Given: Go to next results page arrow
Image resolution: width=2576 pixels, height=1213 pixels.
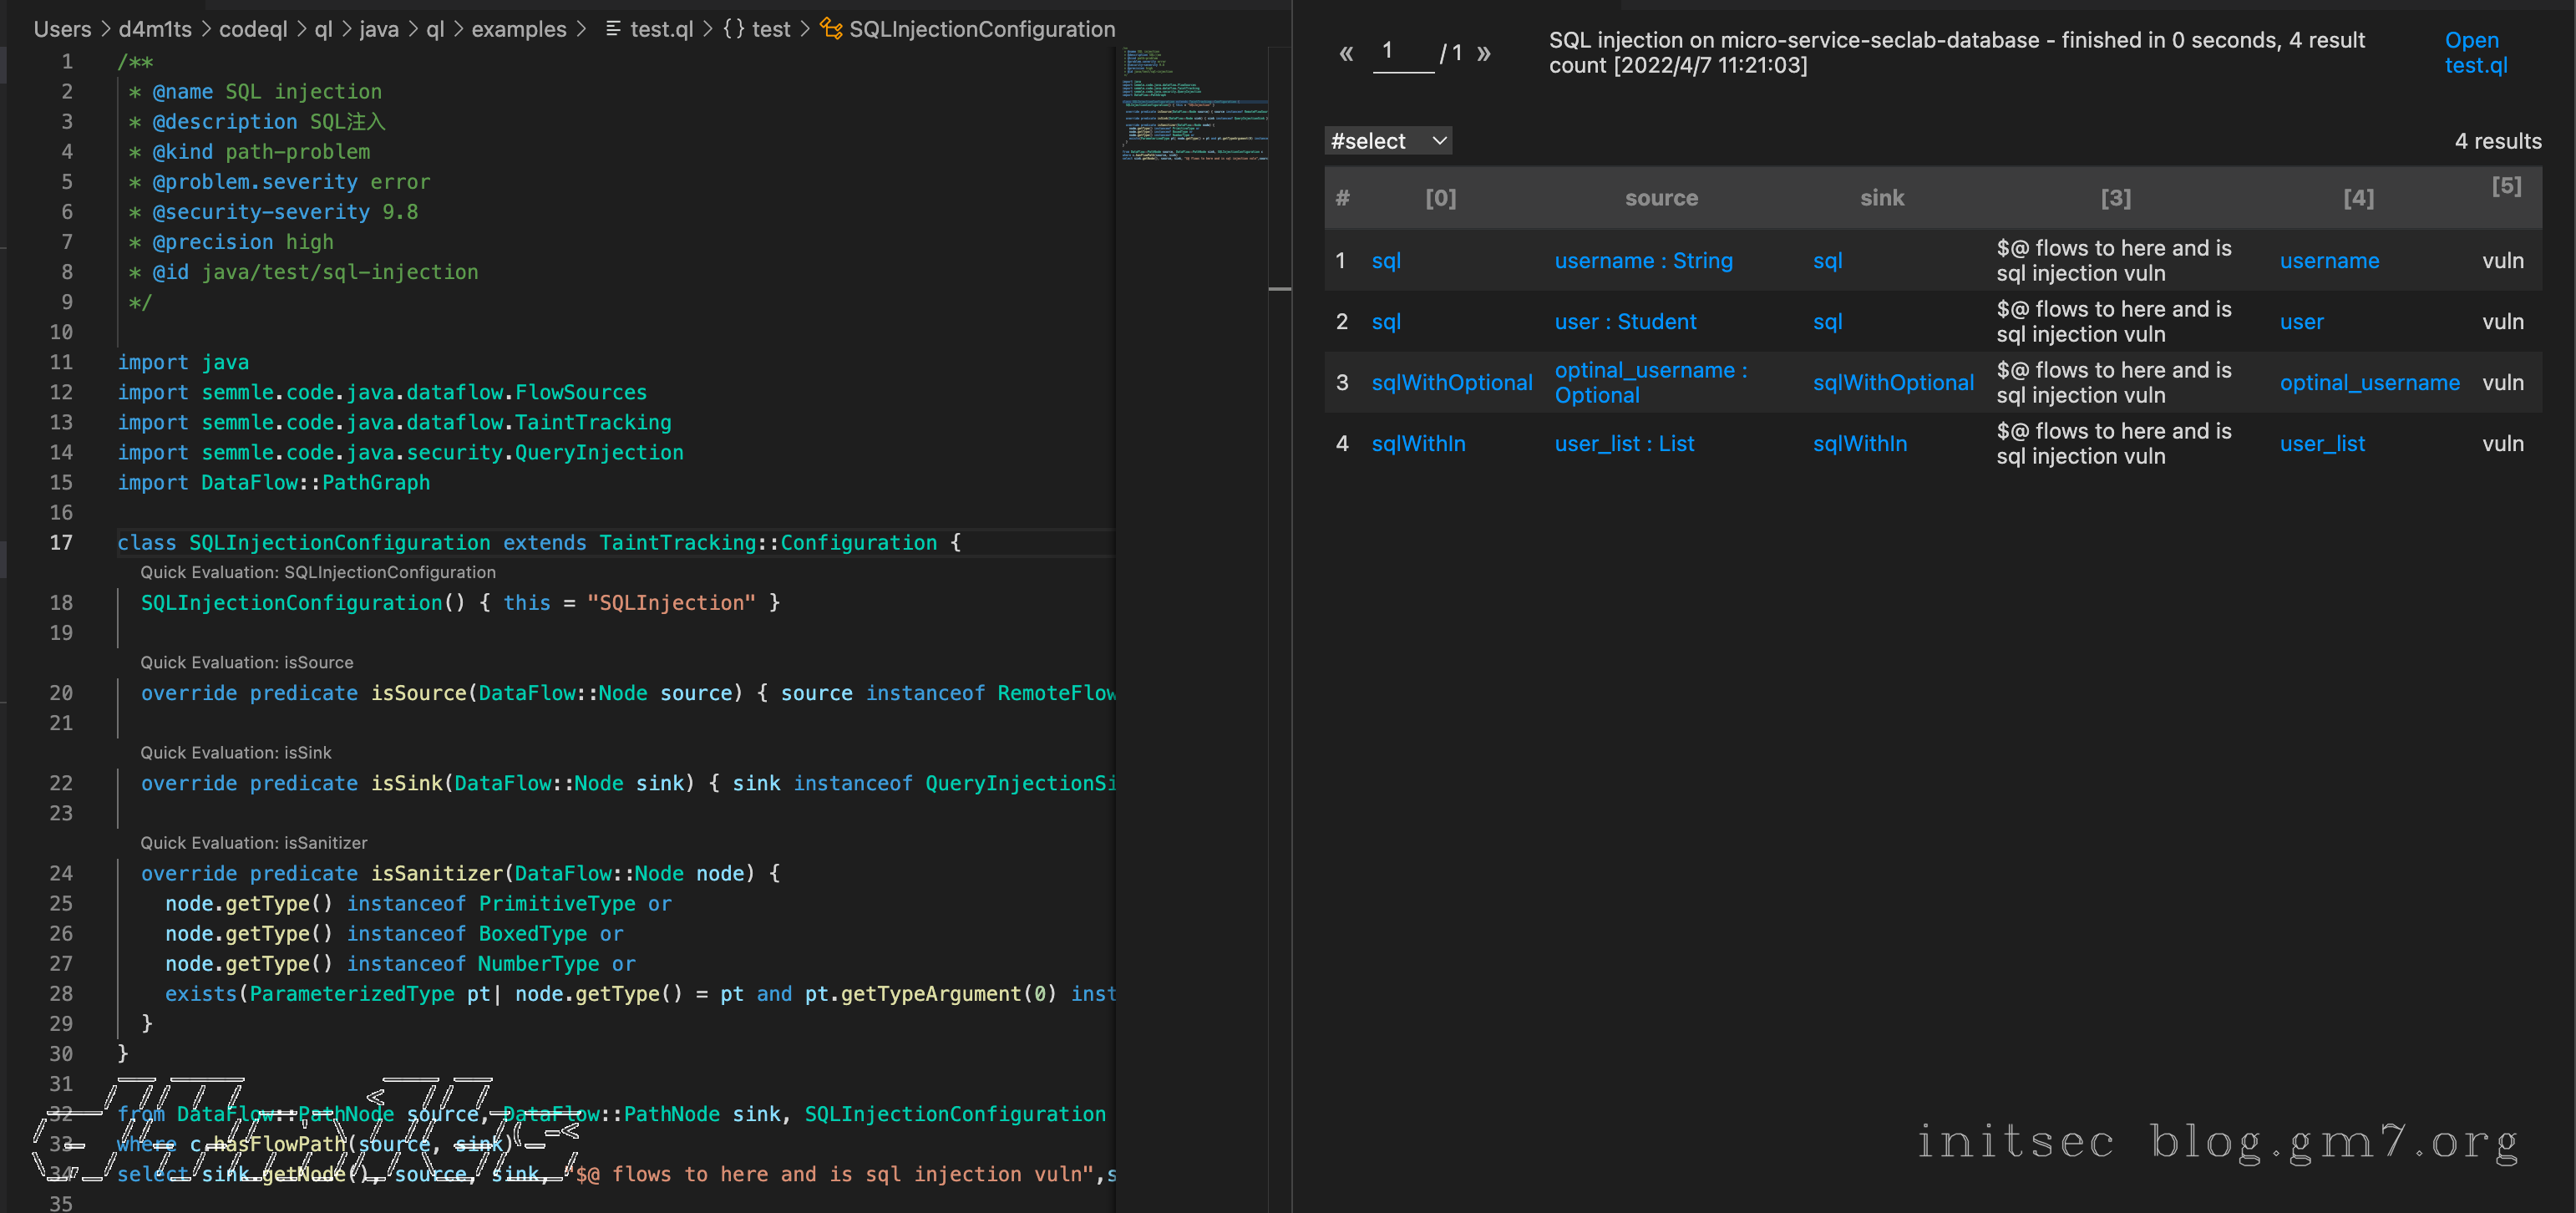Looking at the screenshot, I should 1484,53.
